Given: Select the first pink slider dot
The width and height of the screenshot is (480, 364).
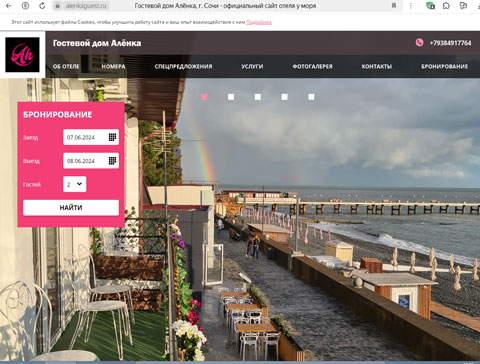Looking at the screenshot, I should (204, 97).
